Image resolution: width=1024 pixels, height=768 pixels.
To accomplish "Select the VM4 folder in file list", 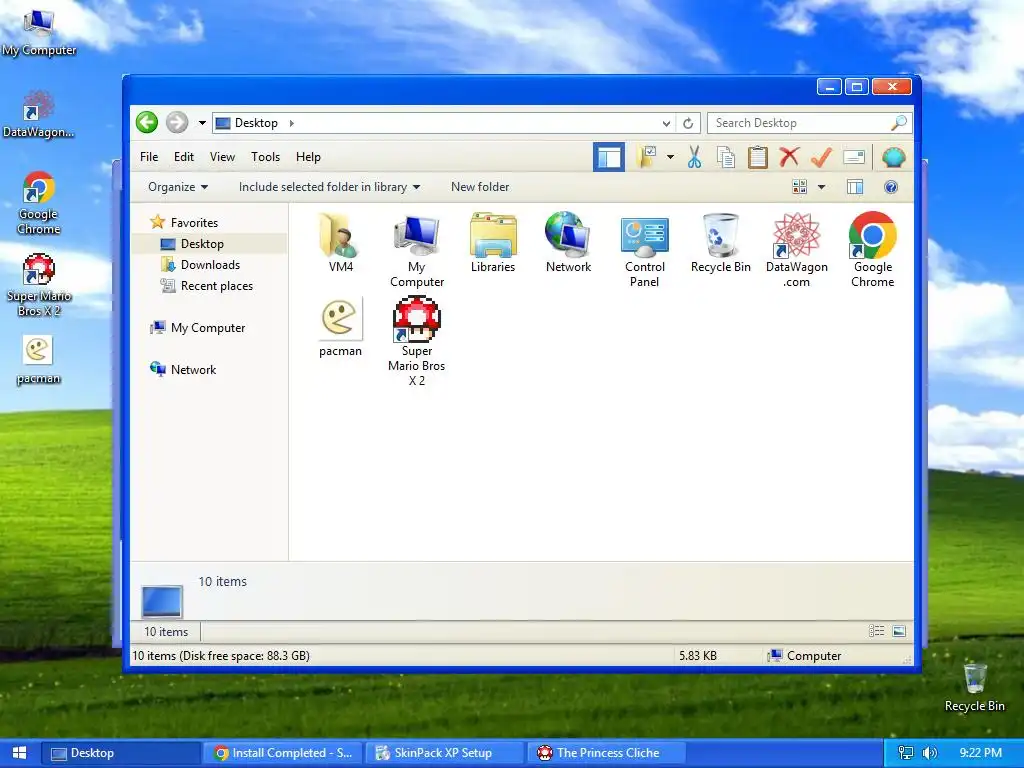I will pos(340,242).
